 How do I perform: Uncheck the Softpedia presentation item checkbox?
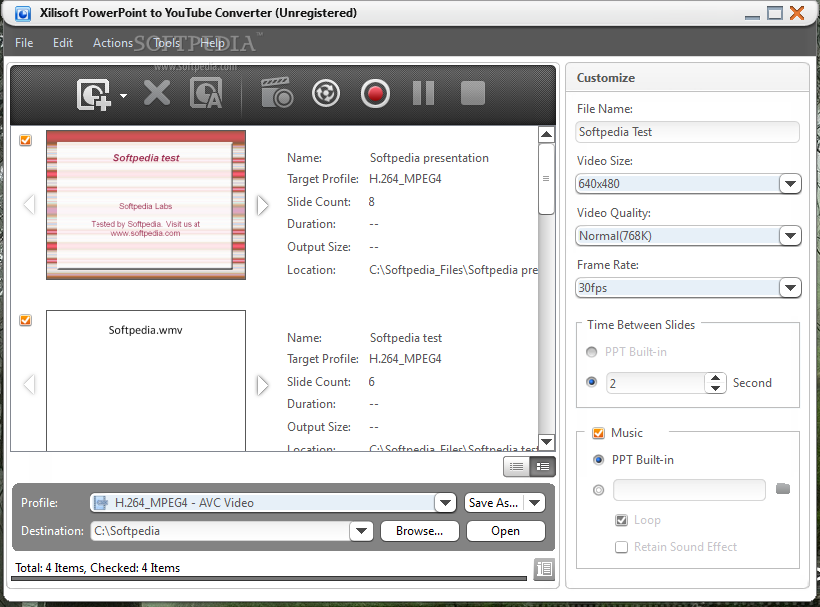pyautogui.click(x=25, y=140)
